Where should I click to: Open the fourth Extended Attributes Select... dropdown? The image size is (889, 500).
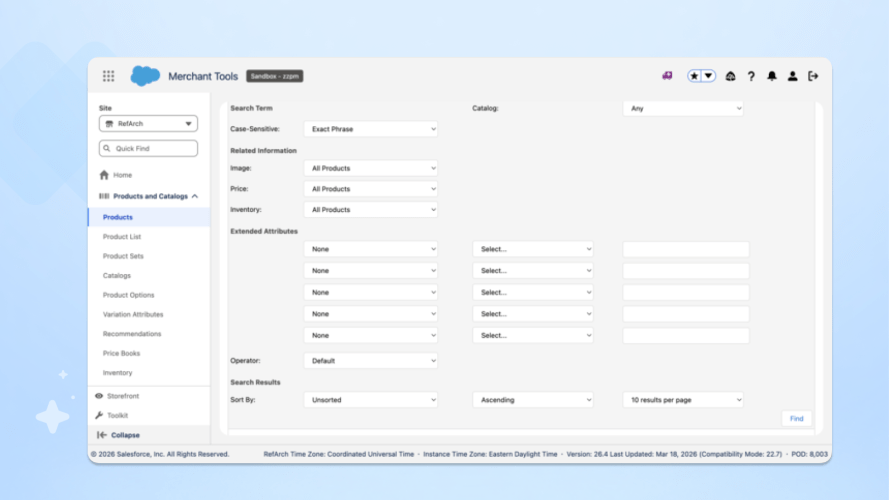click(533, 314)
